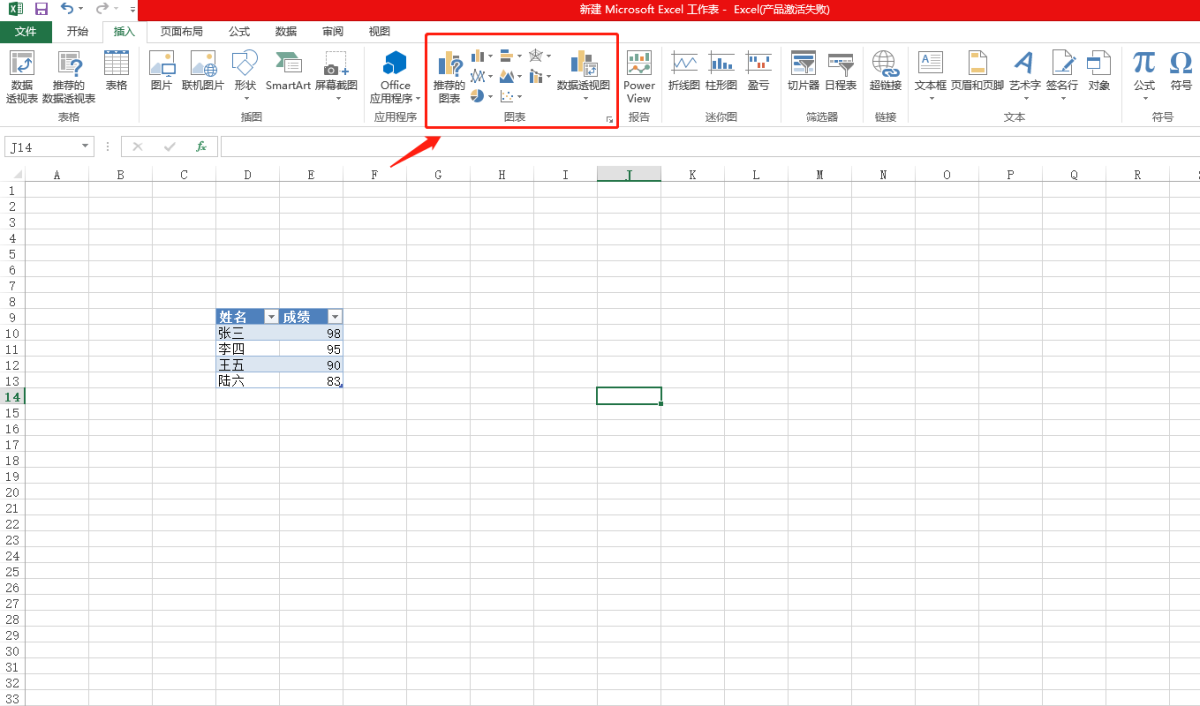The width and height of the screenshot is (1200, 706).
Task: Open the 姓名 column filter dropdown
Action: pos(271,317)
